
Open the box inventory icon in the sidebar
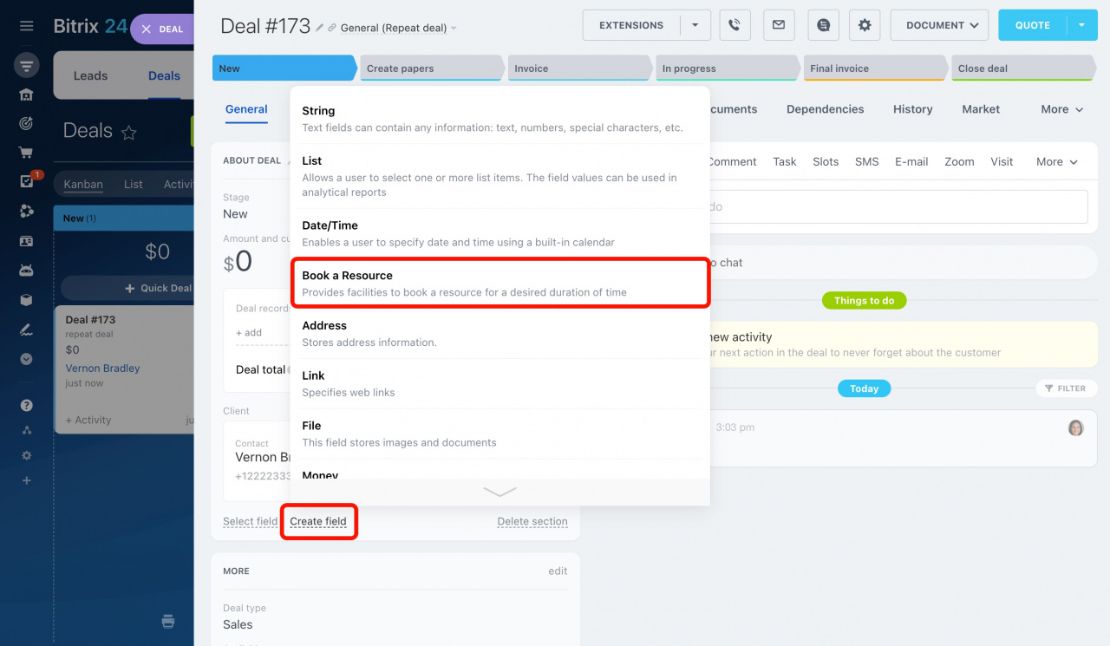(26, 300)
